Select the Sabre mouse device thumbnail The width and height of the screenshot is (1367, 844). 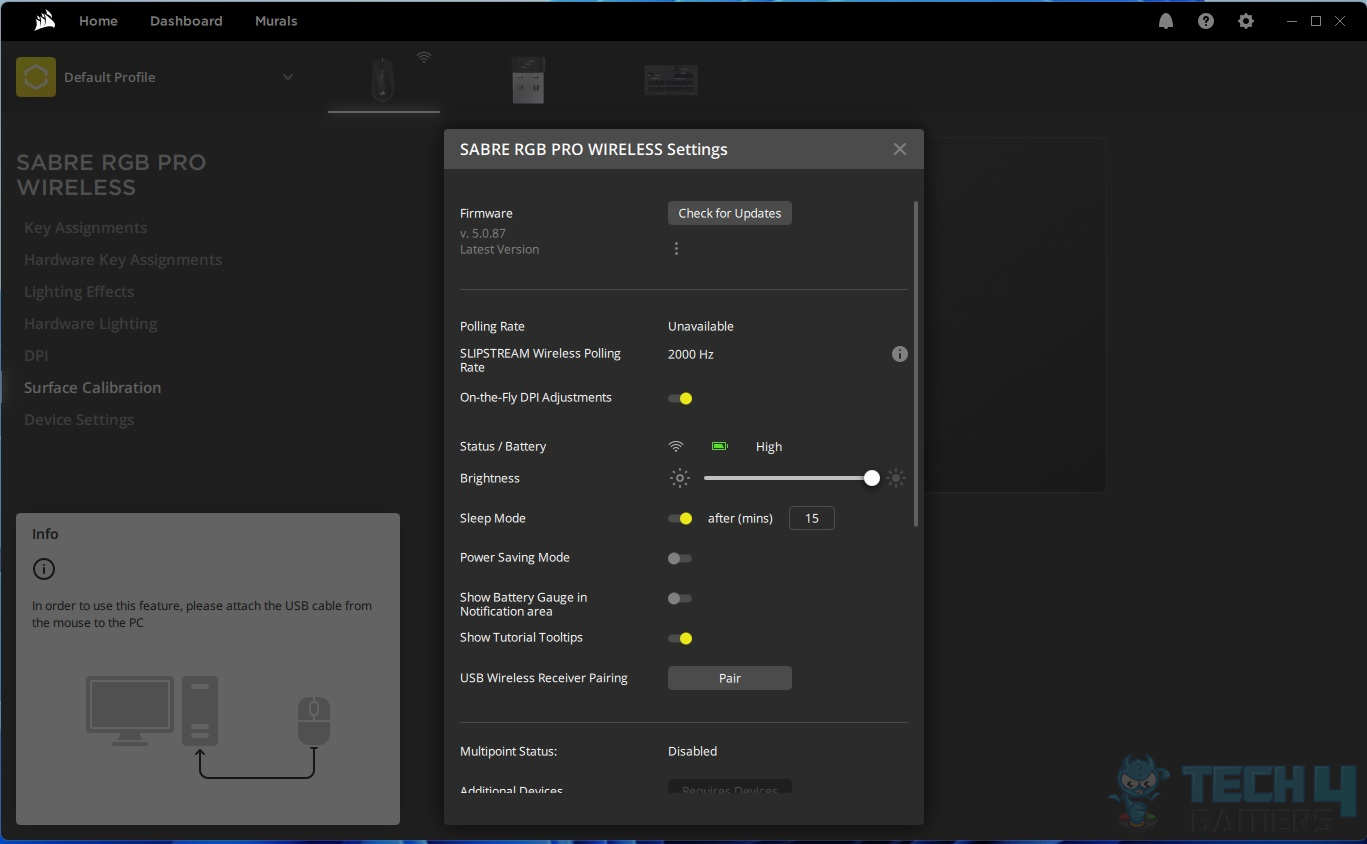383,79
